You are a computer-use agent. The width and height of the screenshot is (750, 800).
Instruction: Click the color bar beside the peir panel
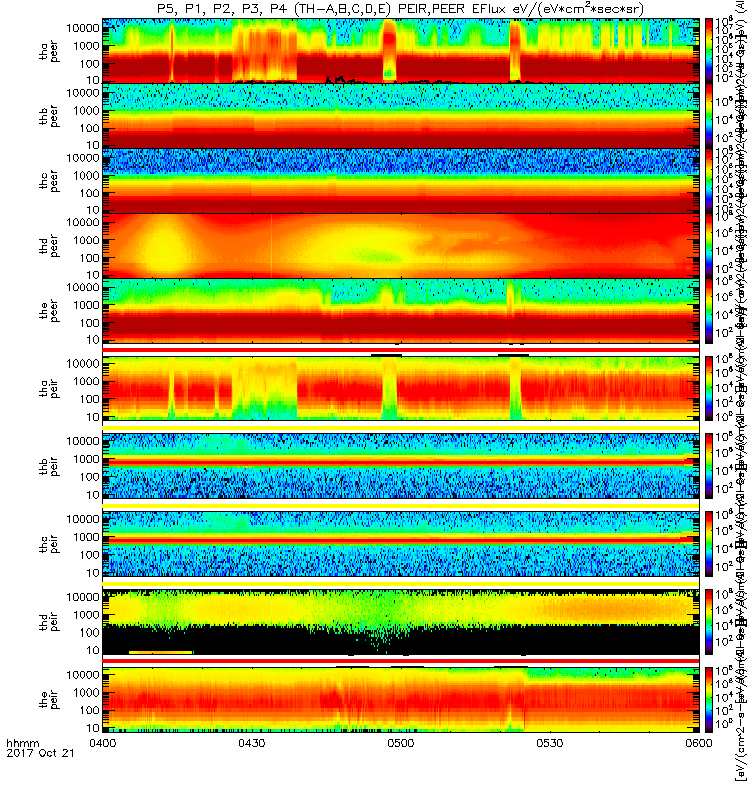(x=709, y=699)
